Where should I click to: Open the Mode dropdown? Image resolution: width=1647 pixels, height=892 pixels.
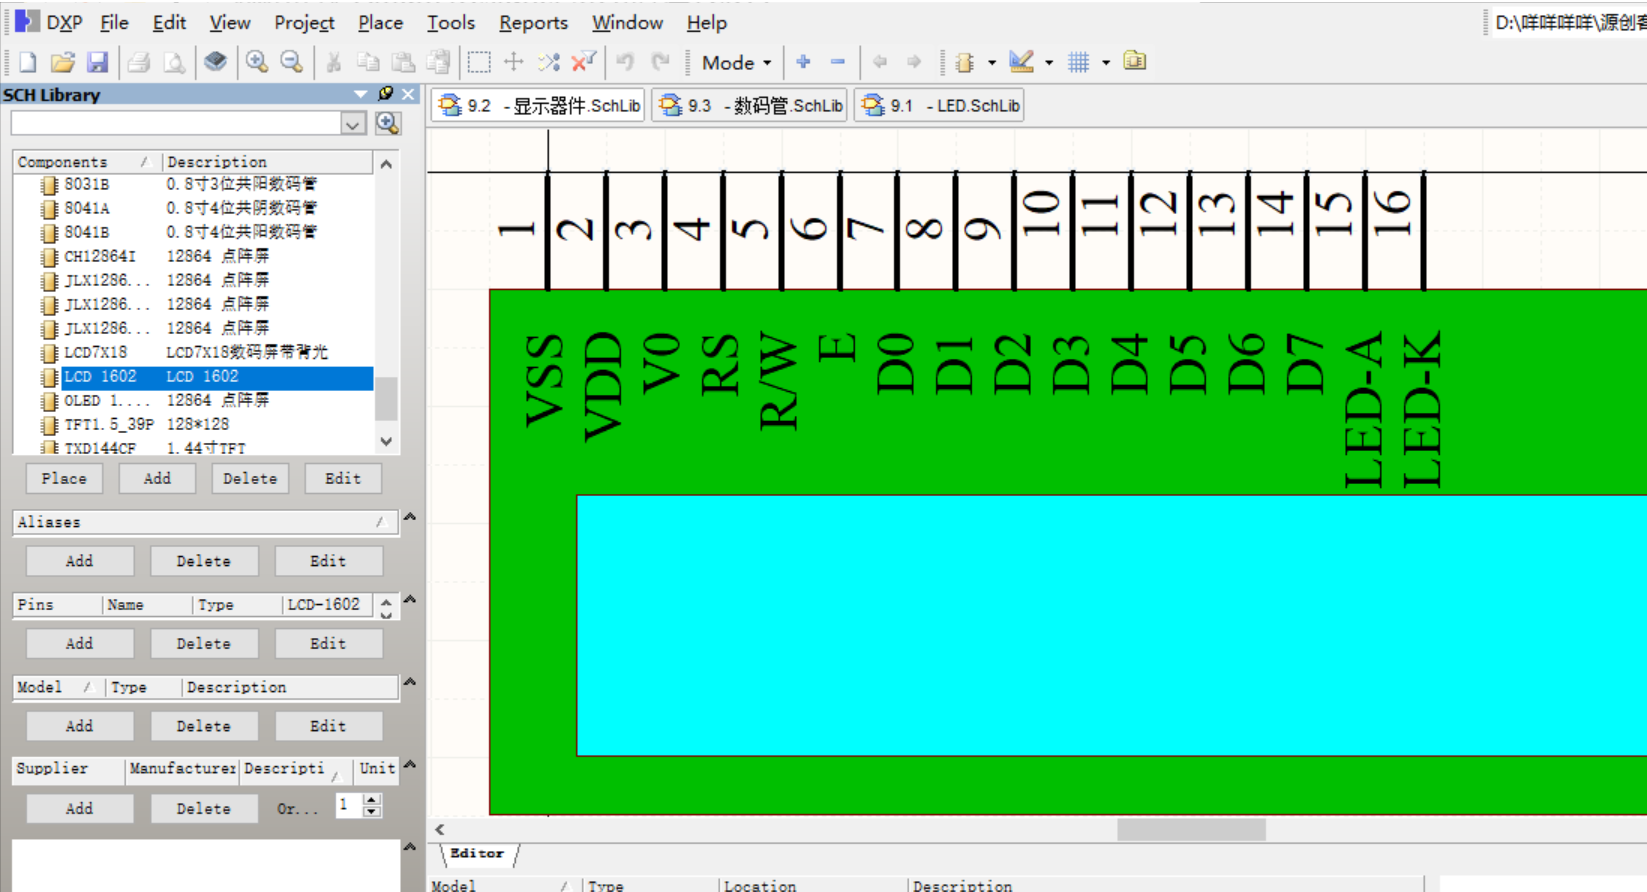tap(737, 62)
